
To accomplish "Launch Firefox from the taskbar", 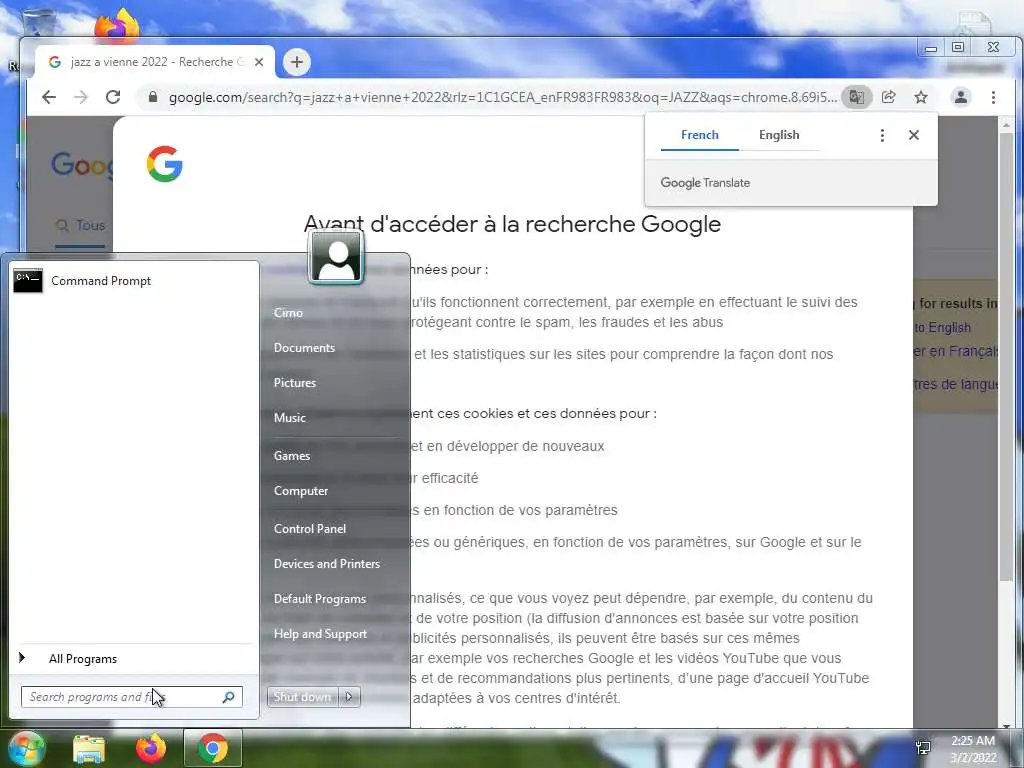I will (x=151, y=748).
